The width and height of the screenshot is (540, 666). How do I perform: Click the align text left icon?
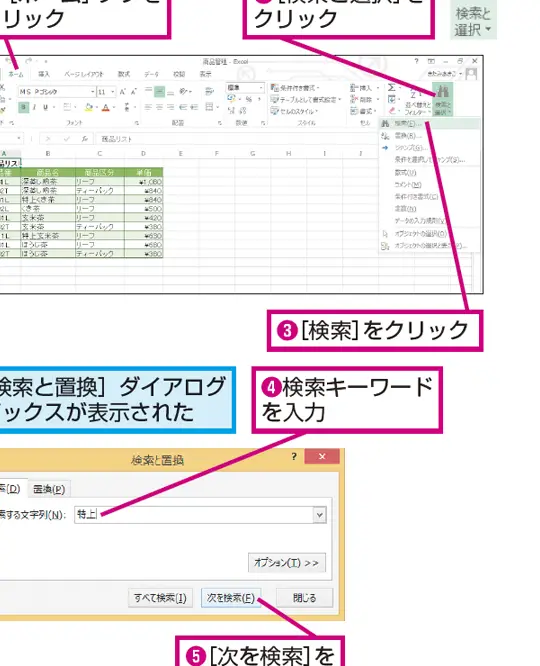148,107
